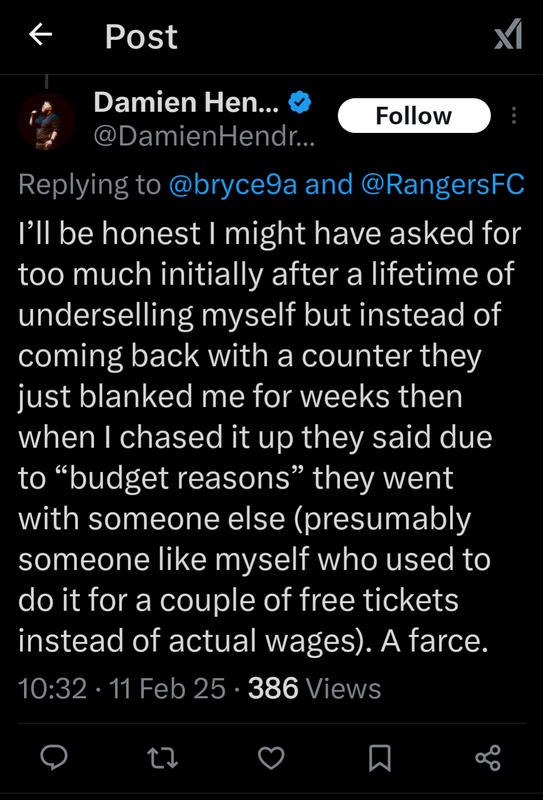Viewport: 543px width, 800px height.
Task: Open the three-dot more options menu
Action: tap(513, 116)
